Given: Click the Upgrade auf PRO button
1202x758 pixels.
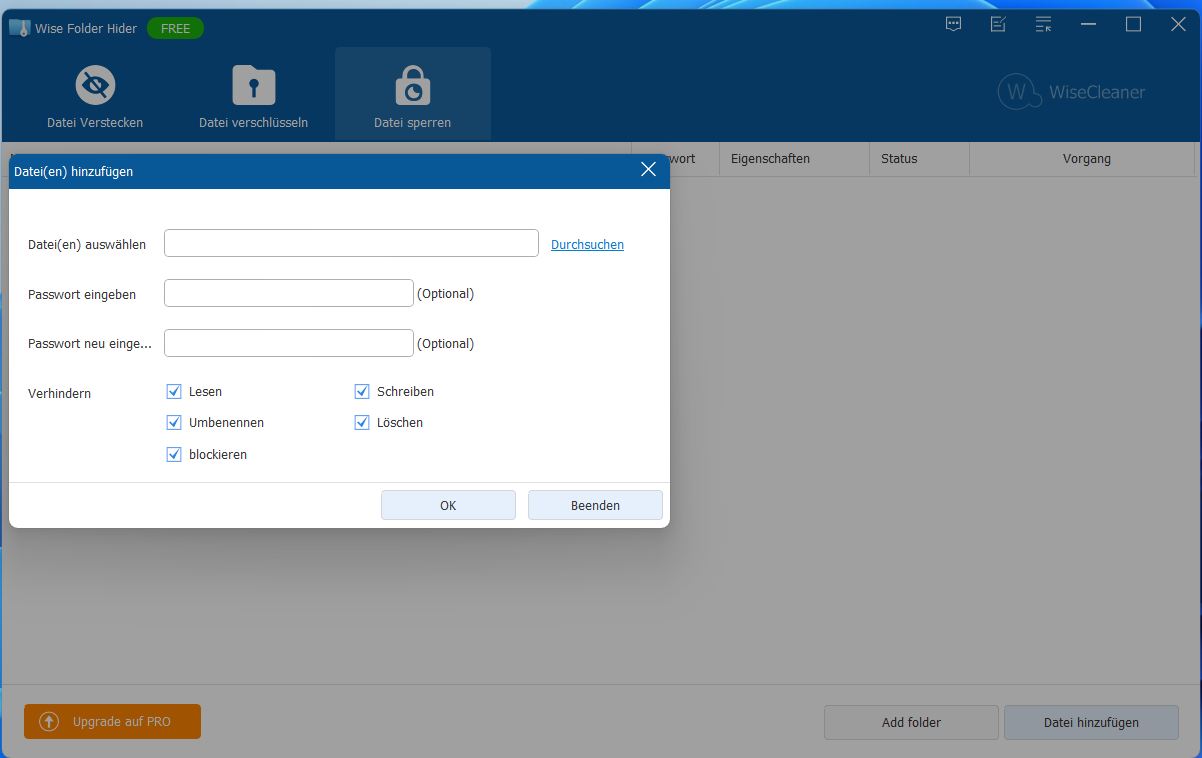Looking at the screenshot, I should pyautogui.click(x=112, y=721).
